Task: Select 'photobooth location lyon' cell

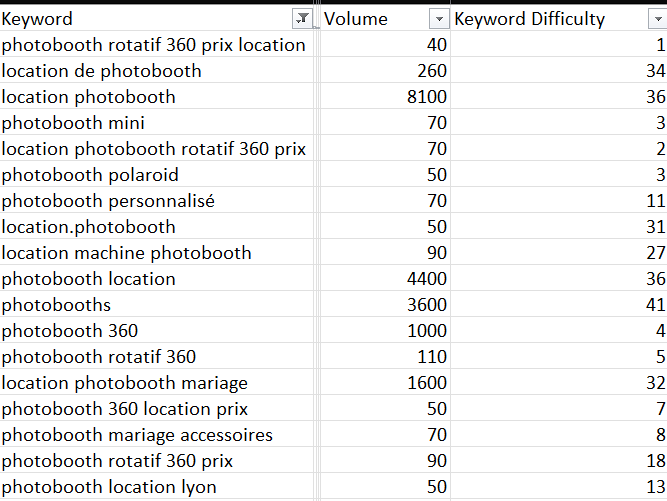Action: (x=109, y=487)
